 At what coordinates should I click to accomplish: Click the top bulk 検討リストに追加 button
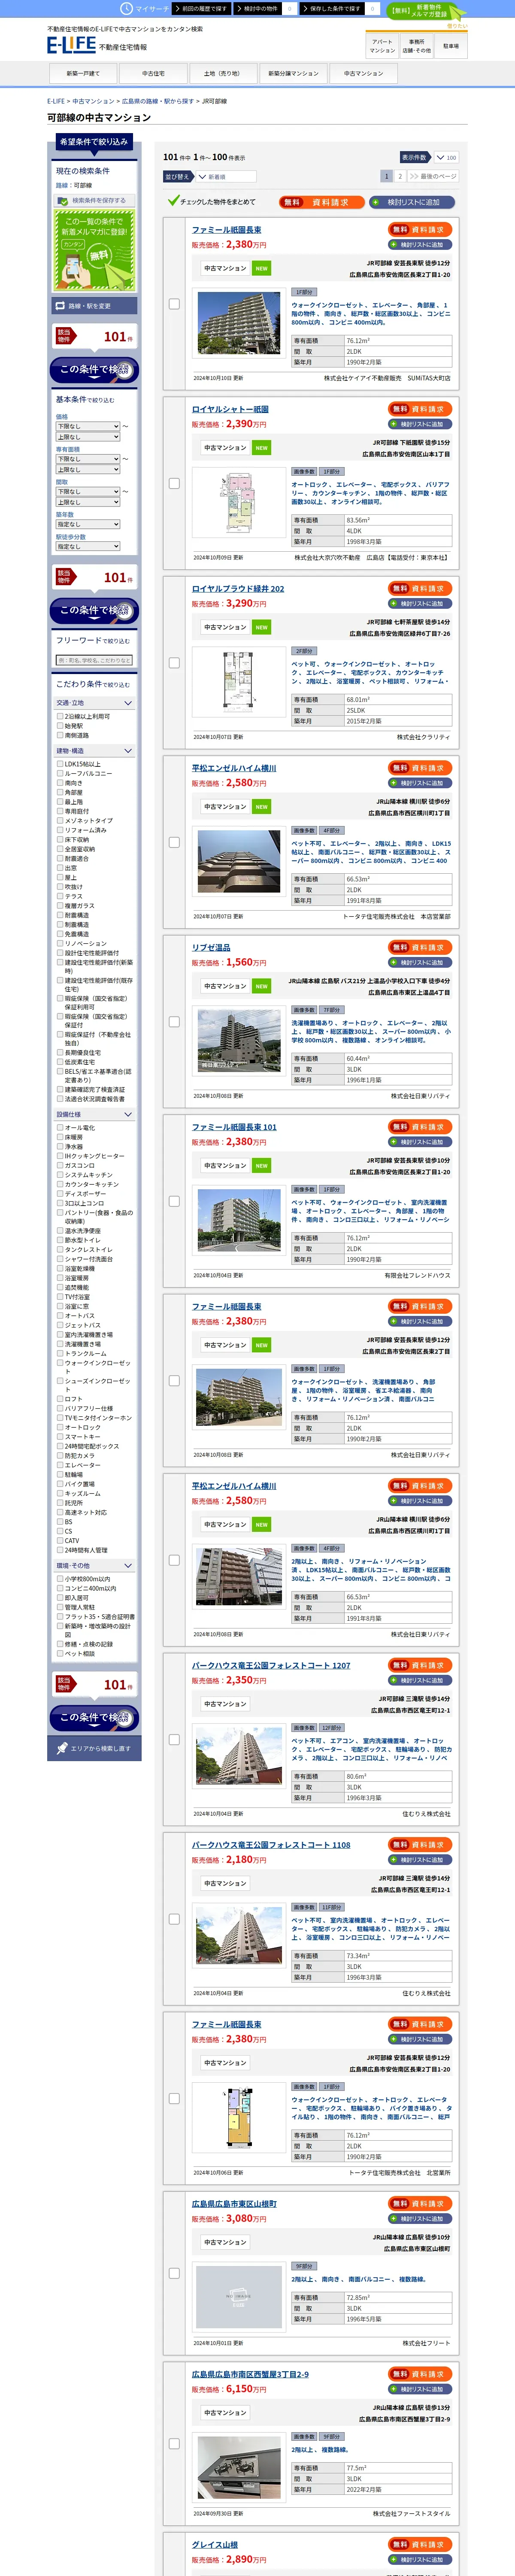pyautogui.click(x=412, y=202)
